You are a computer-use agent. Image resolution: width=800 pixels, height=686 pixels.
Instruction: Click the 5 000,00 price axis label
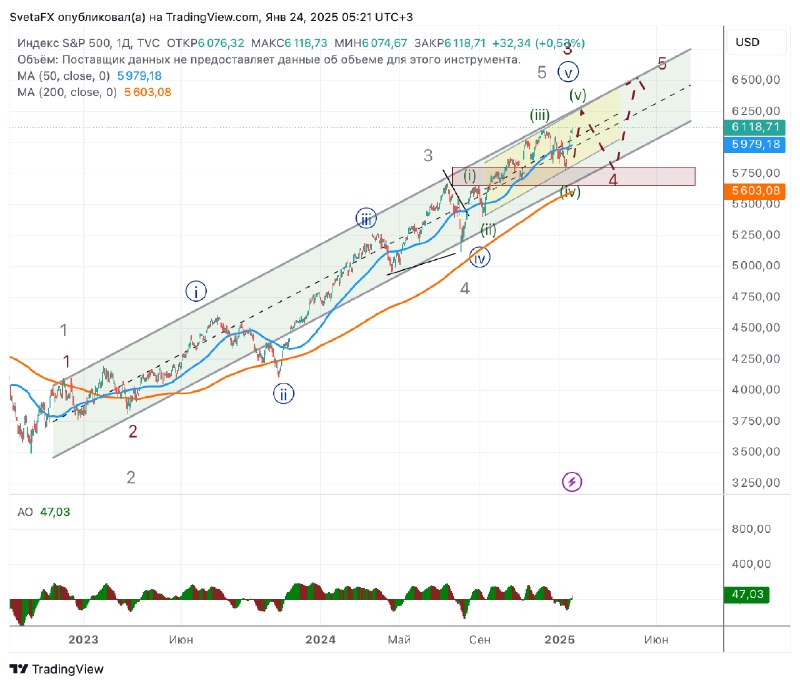[756, 265]
